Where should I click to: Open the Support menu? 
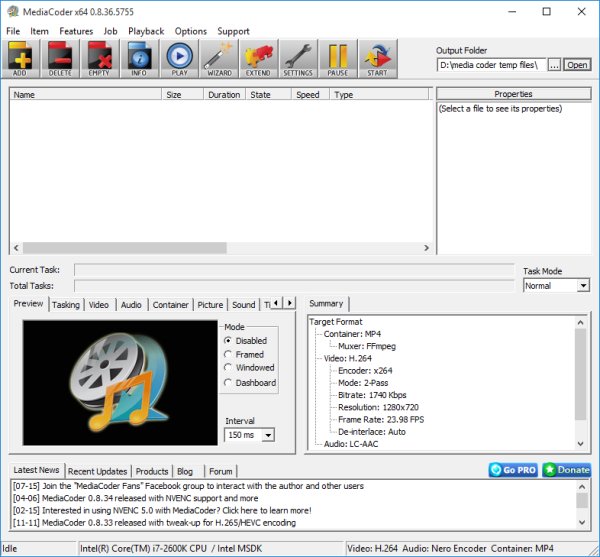click(233, 31)
